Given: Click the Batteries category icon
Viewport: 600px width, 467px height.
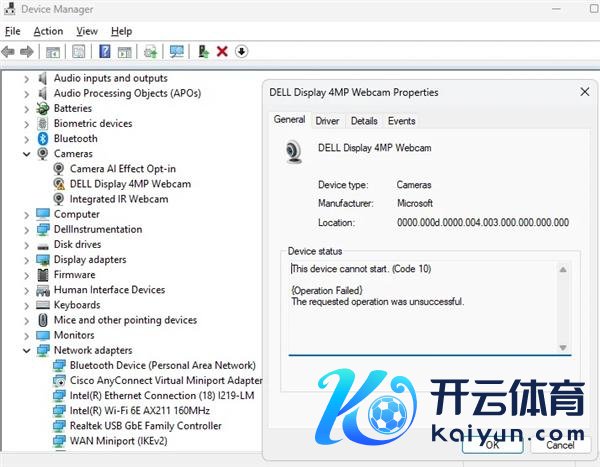Looking at the screenshot, I should point(43,108).
